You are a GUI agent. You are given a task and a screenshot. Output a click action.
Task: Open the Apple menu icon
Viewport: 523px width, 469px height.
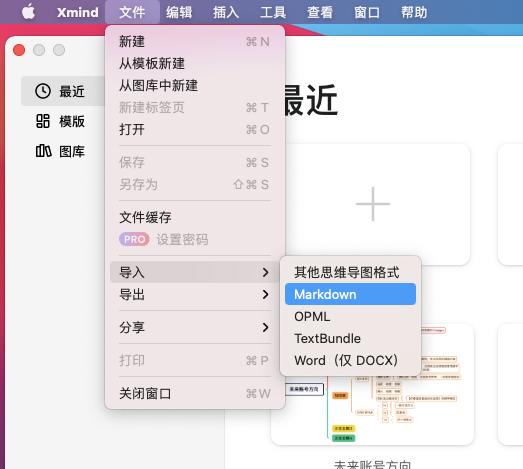click(28, 12)
